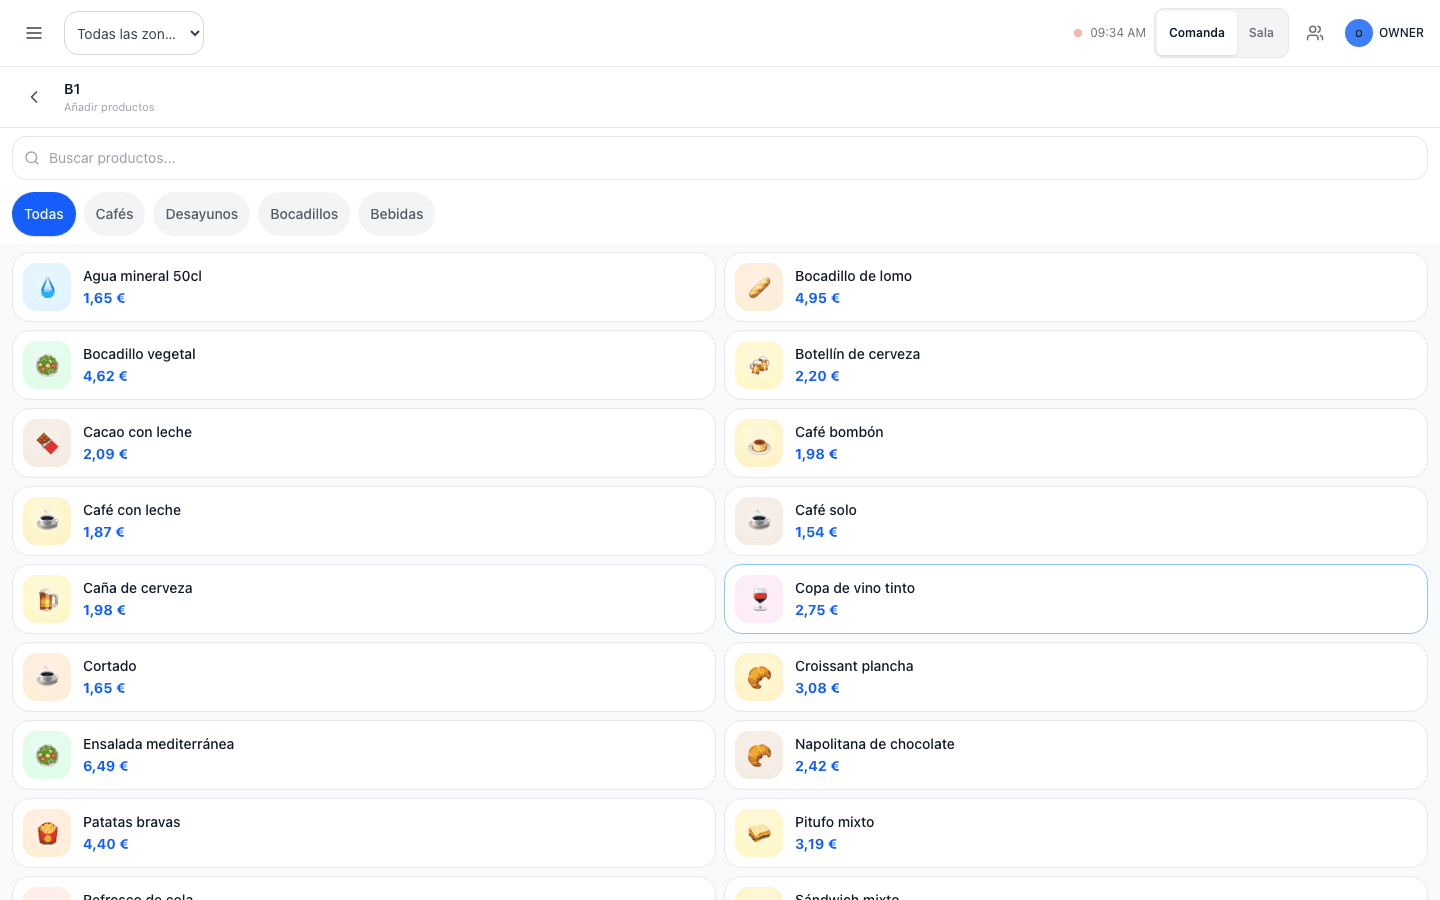
Task: Show the Desayunos category
Action: pos(201,214)
